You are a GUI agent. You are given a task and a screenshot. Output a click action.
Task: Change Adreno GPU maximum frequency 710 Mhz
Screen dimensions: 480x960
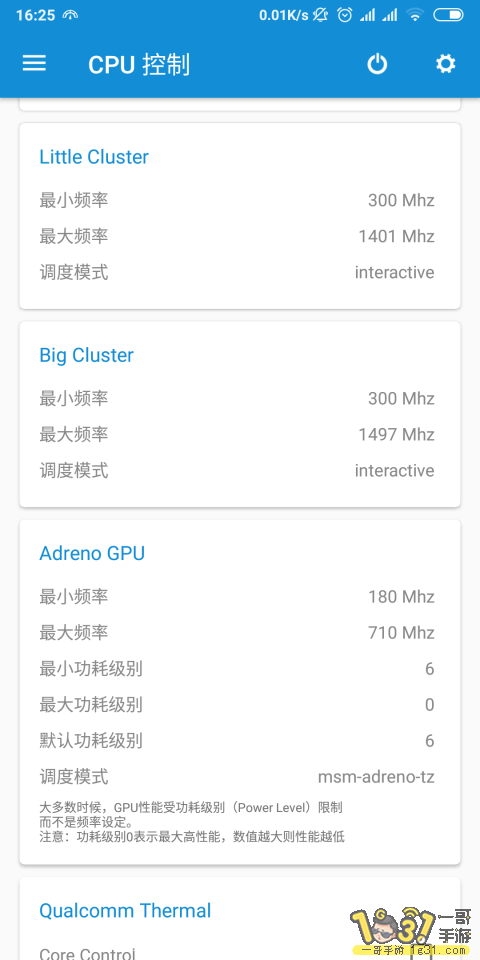tap(240, 632)
